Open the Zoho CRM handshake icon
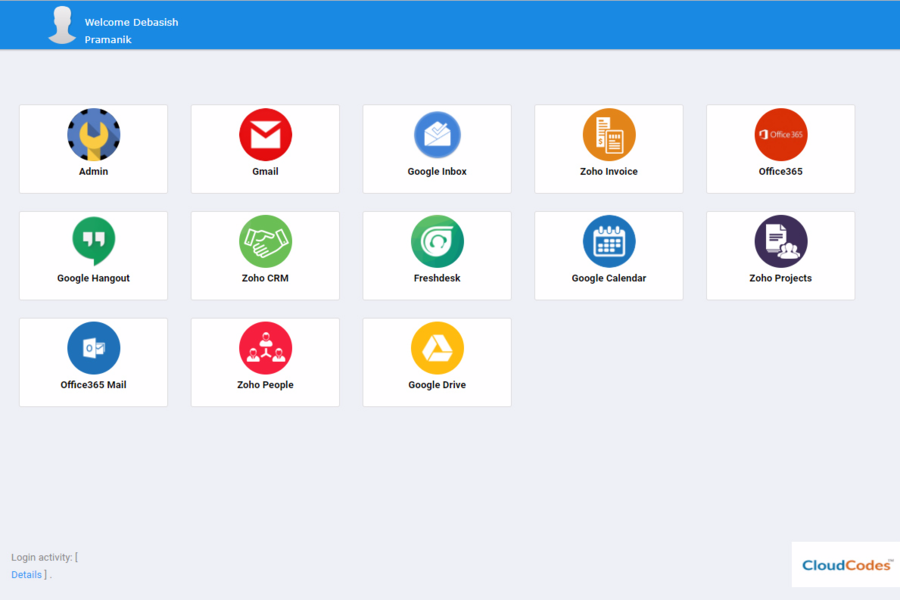The image size is (900, 600). click(x=265, y=241)
